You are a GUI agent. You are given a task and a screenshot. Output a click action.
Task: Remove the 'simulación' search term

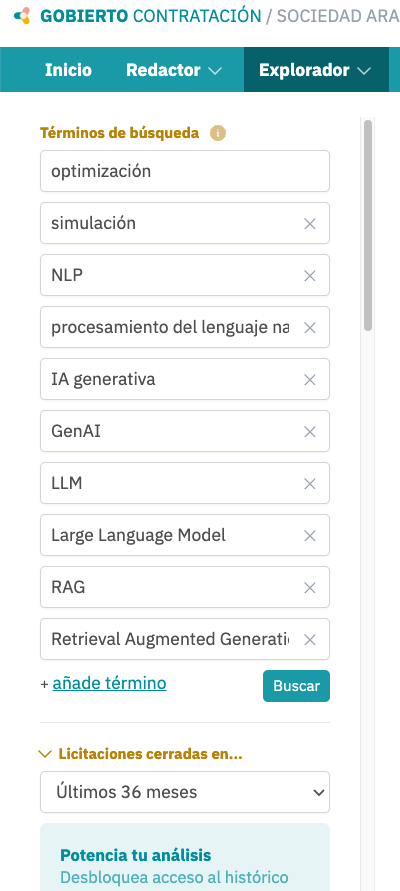click(310, 224)
